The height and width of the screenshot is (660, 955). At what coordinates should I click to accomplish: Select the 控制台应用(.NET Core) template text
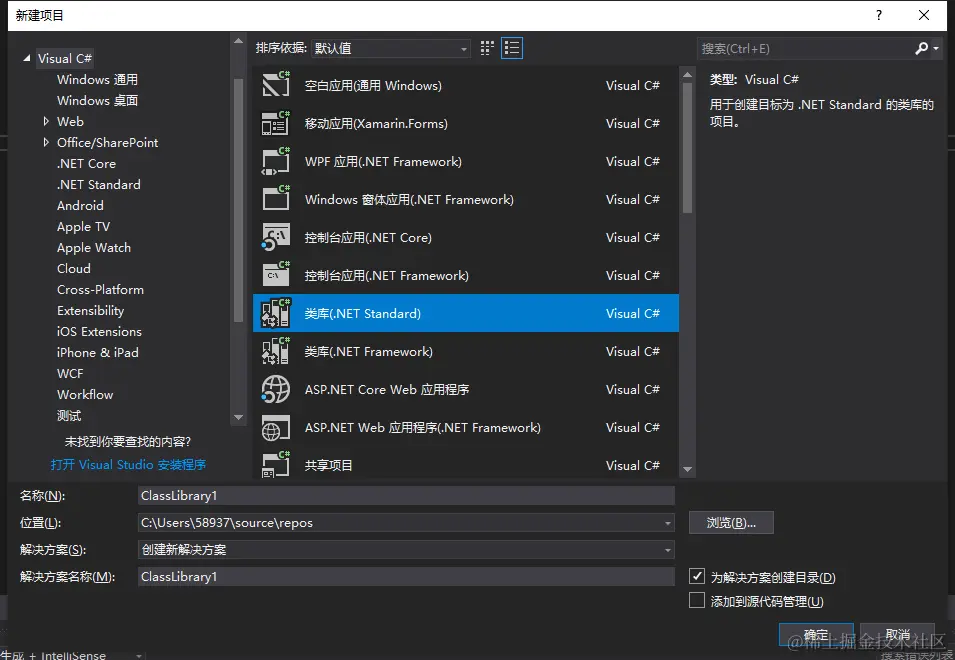368,237
